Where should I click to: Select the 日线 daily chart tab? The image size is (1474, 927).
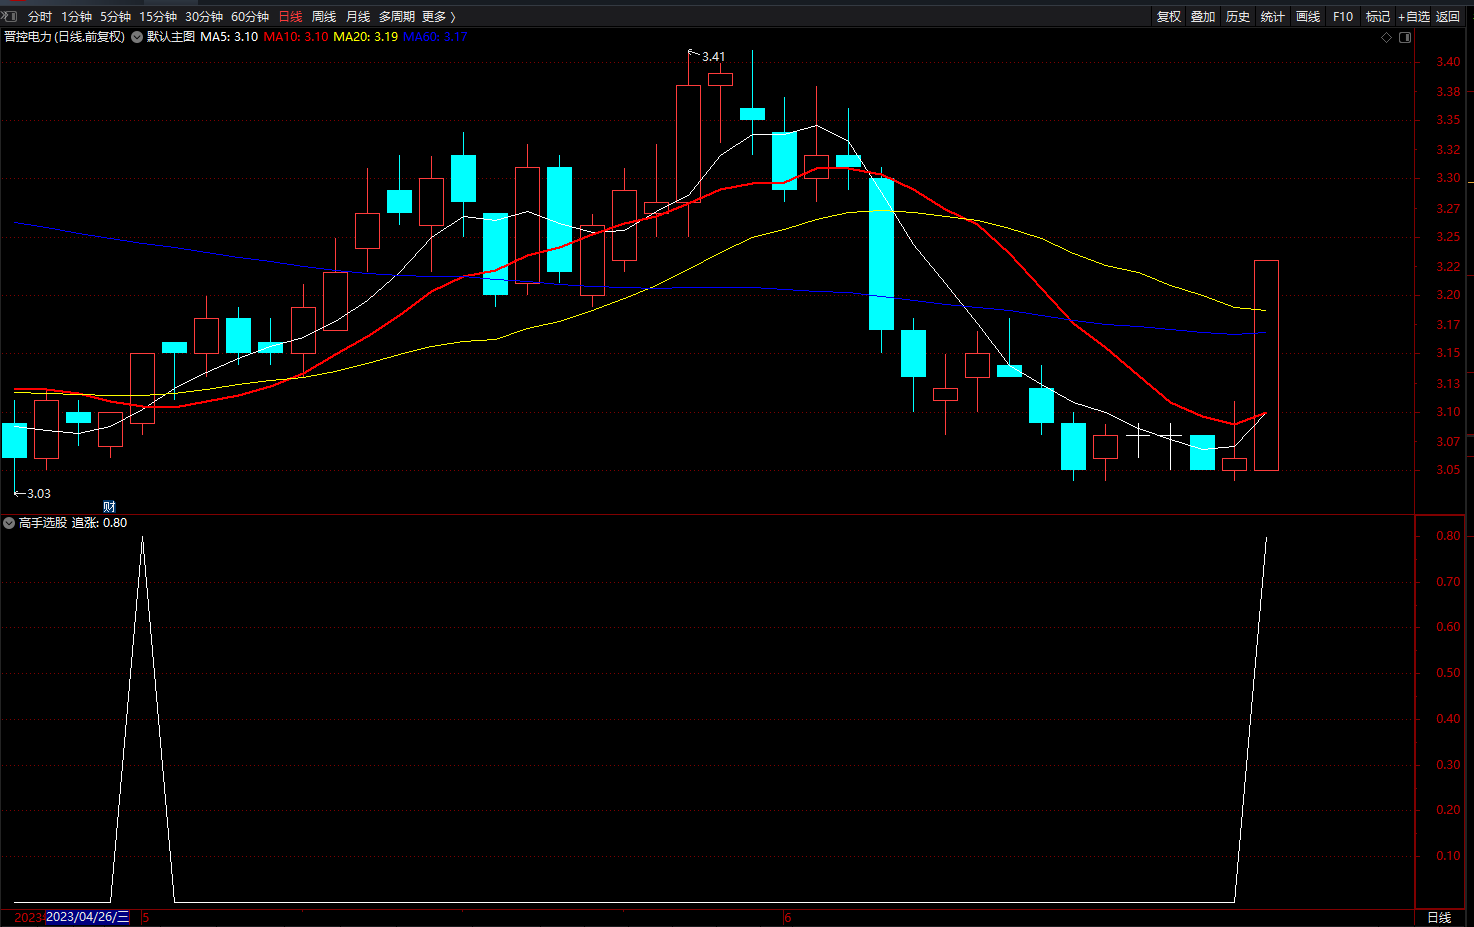click(290, 17)
